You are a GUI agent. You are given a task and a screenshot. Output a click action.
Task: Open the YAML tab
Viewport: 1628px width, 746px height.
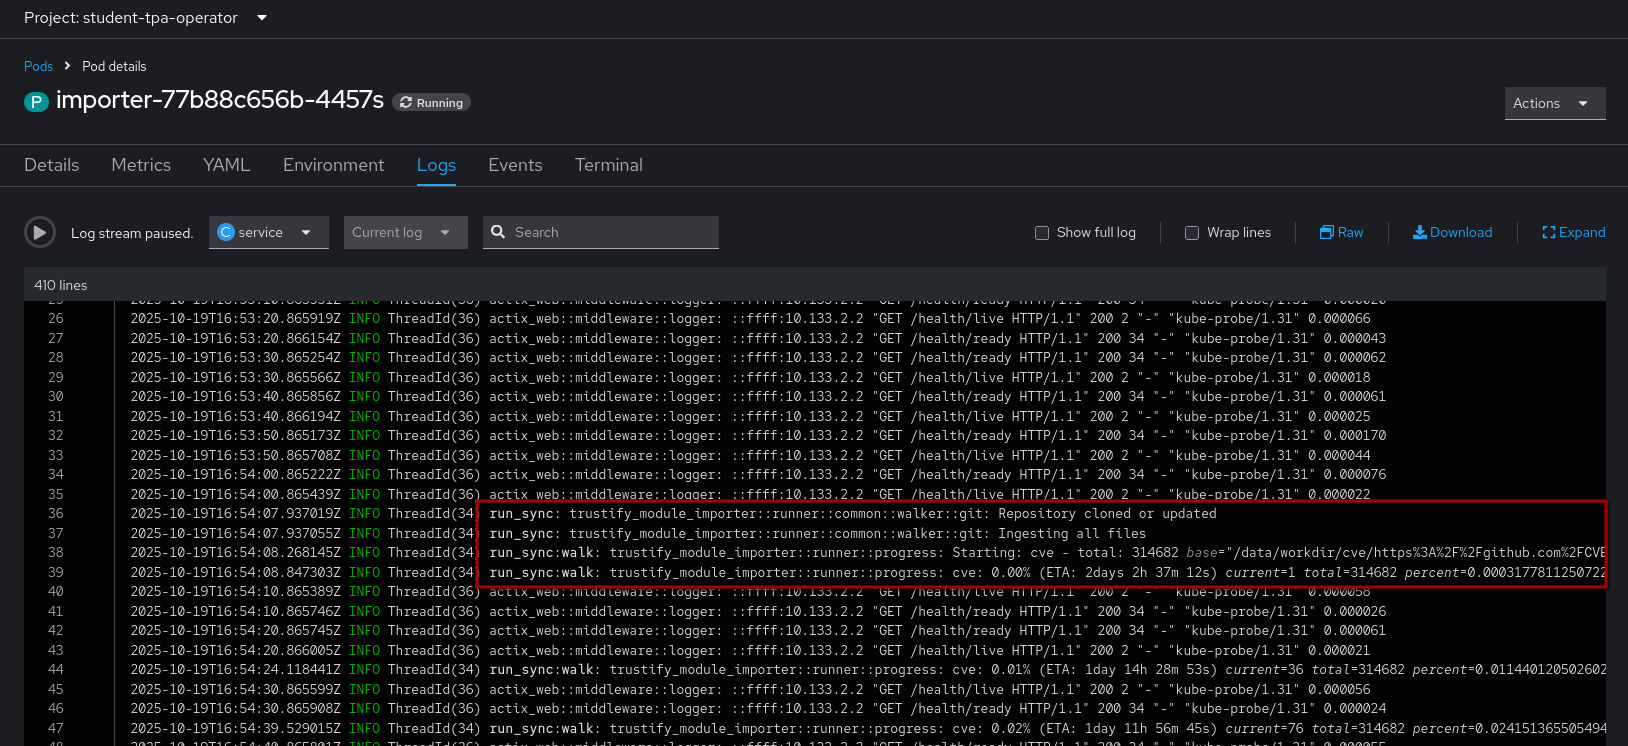227,165
